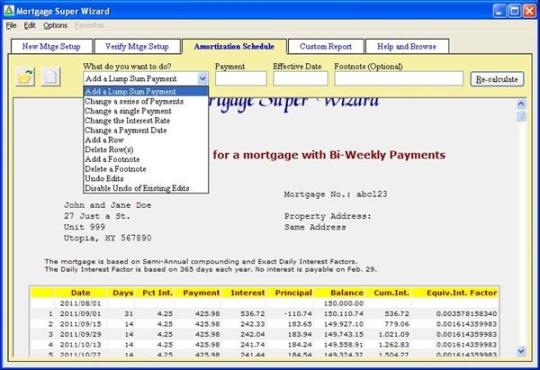This screenshot has width=540, height=370.
Task: Click the 'Cum.Int.' column header
Action: pyautogui.click(x=392, y=292)
